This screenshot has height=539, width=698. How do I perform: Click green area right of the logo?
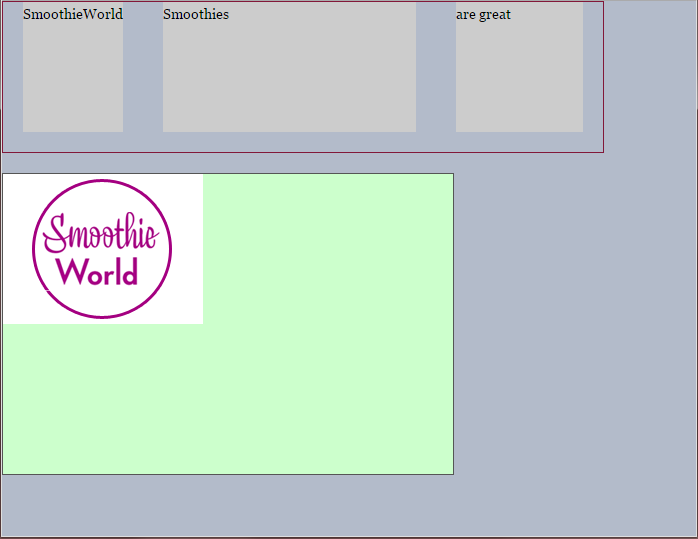pyautogui.click(x=330, y=250)
